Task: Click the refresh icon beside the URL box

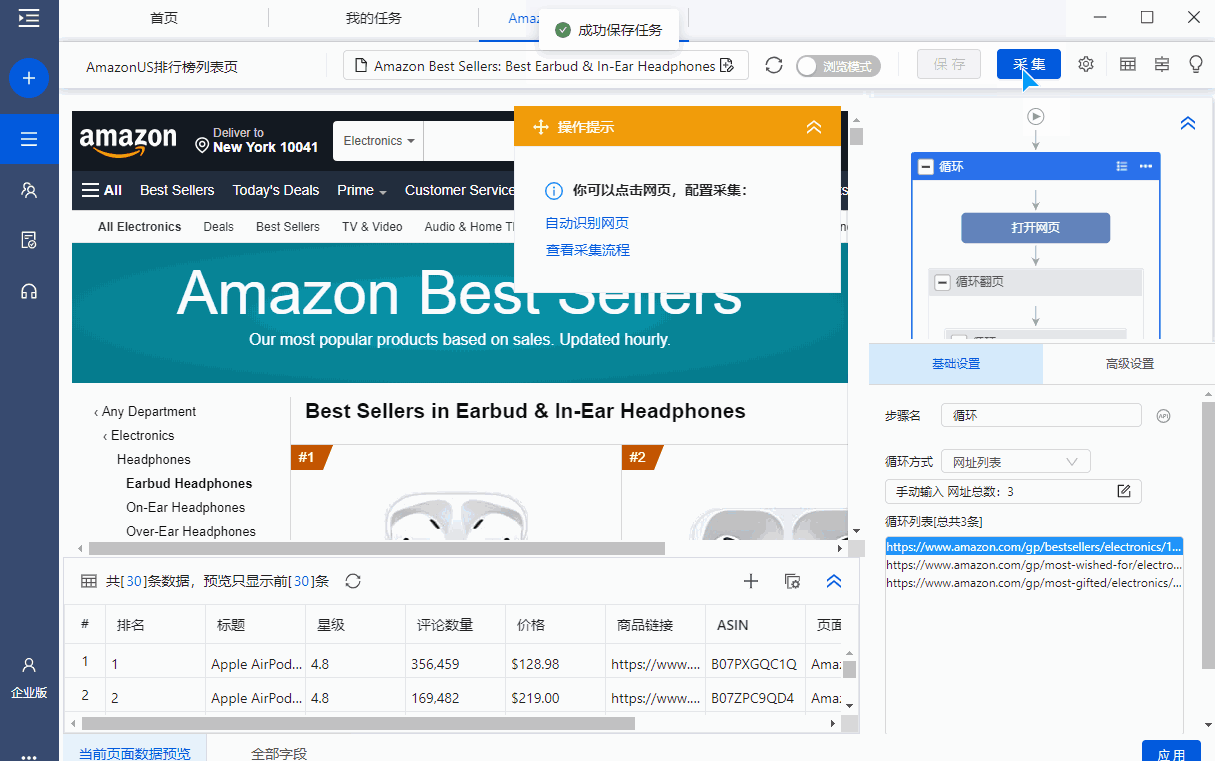Action: tap(773, 65)
